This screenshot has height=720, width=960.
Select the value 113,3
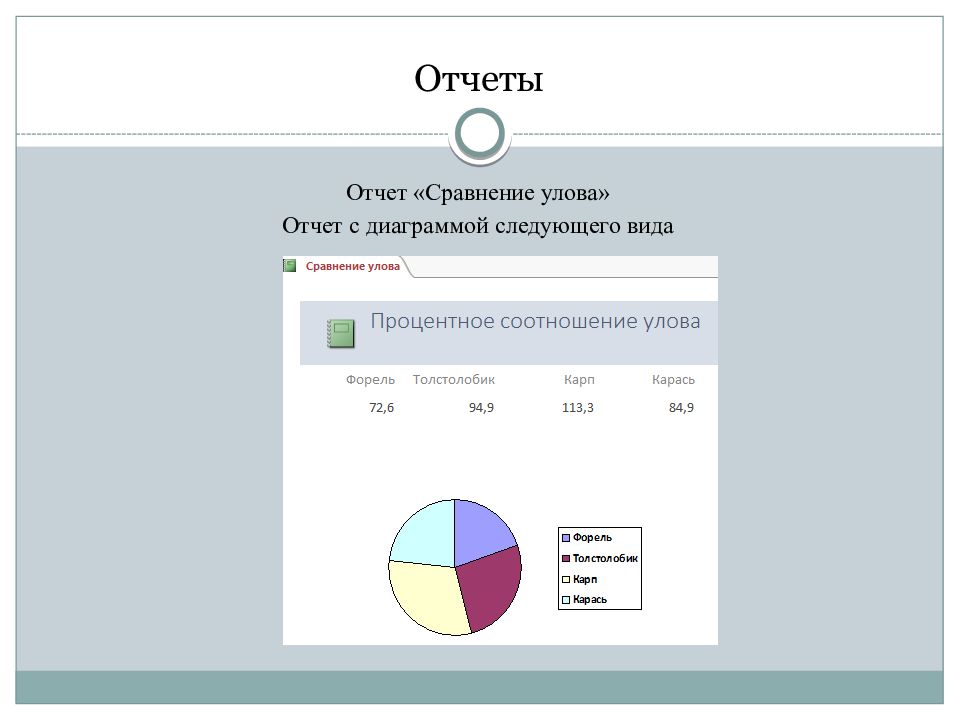coord(578,408)
